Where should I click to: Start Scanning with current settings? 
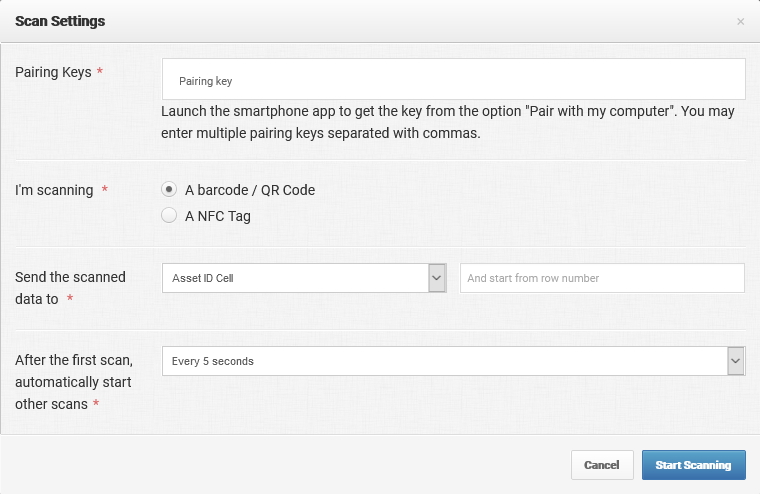tap(694, 465)
